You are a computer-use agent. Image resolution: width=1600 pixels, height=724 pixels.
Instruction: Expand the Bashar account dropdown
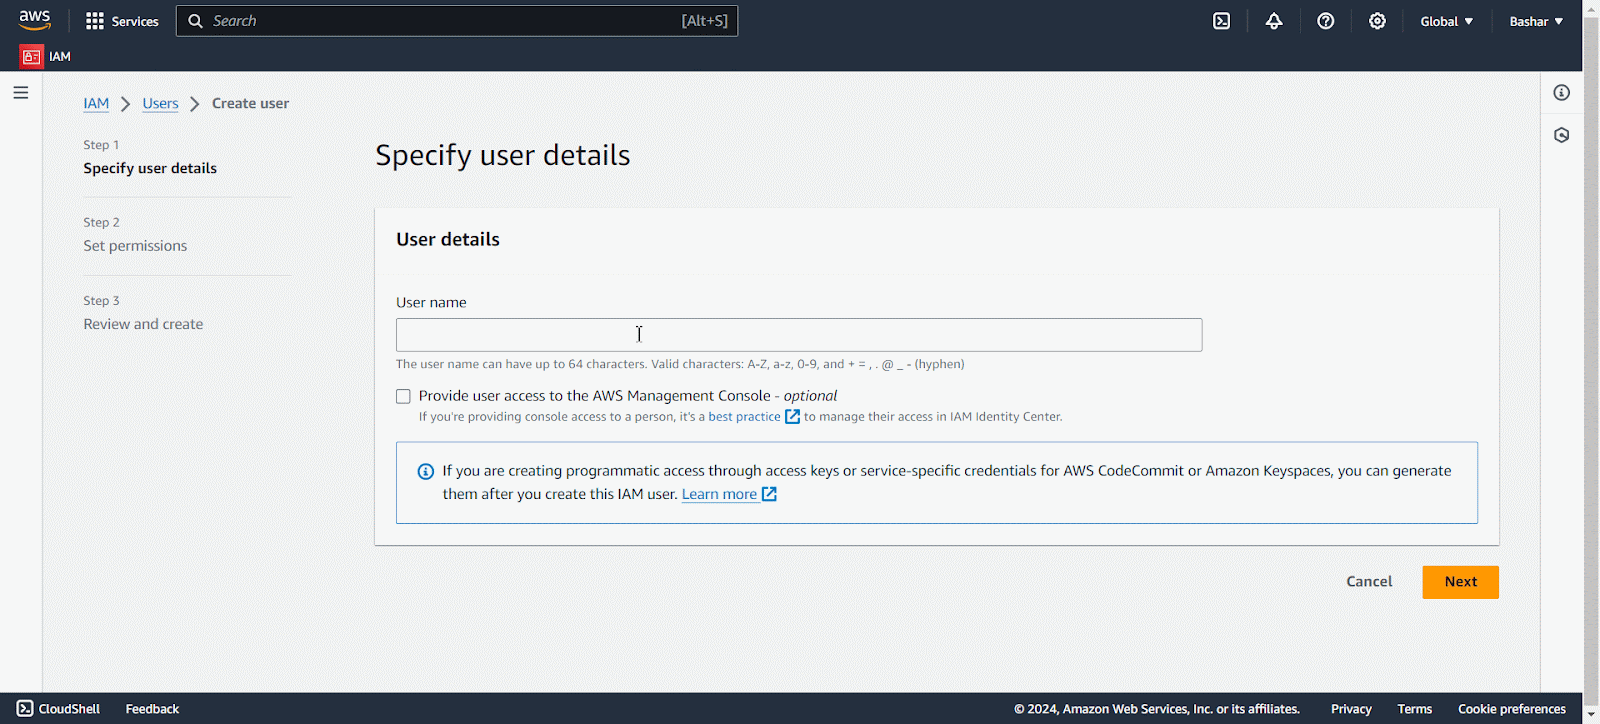pos(1536,21)
